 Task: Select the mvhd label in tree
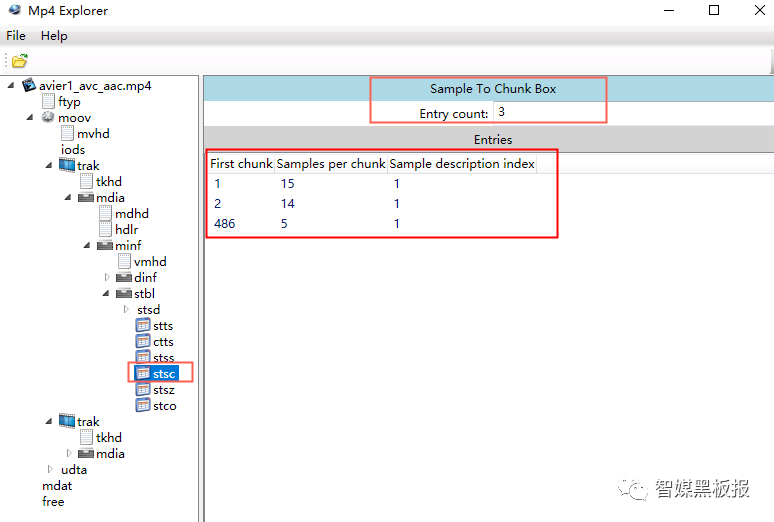pyautogui.click(x=93, y=133)
